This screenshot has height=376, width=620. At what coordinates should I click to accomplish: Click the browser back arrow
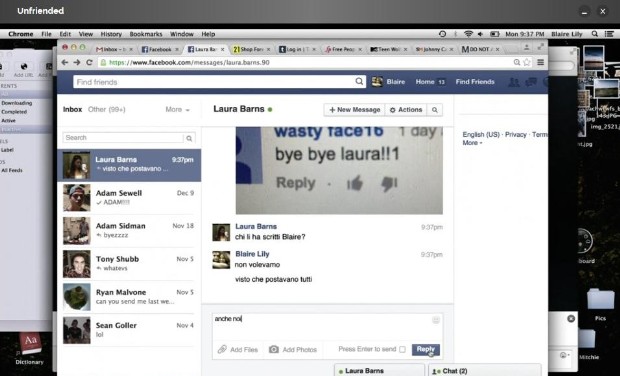pyautogui.click(x=64, y=62)
